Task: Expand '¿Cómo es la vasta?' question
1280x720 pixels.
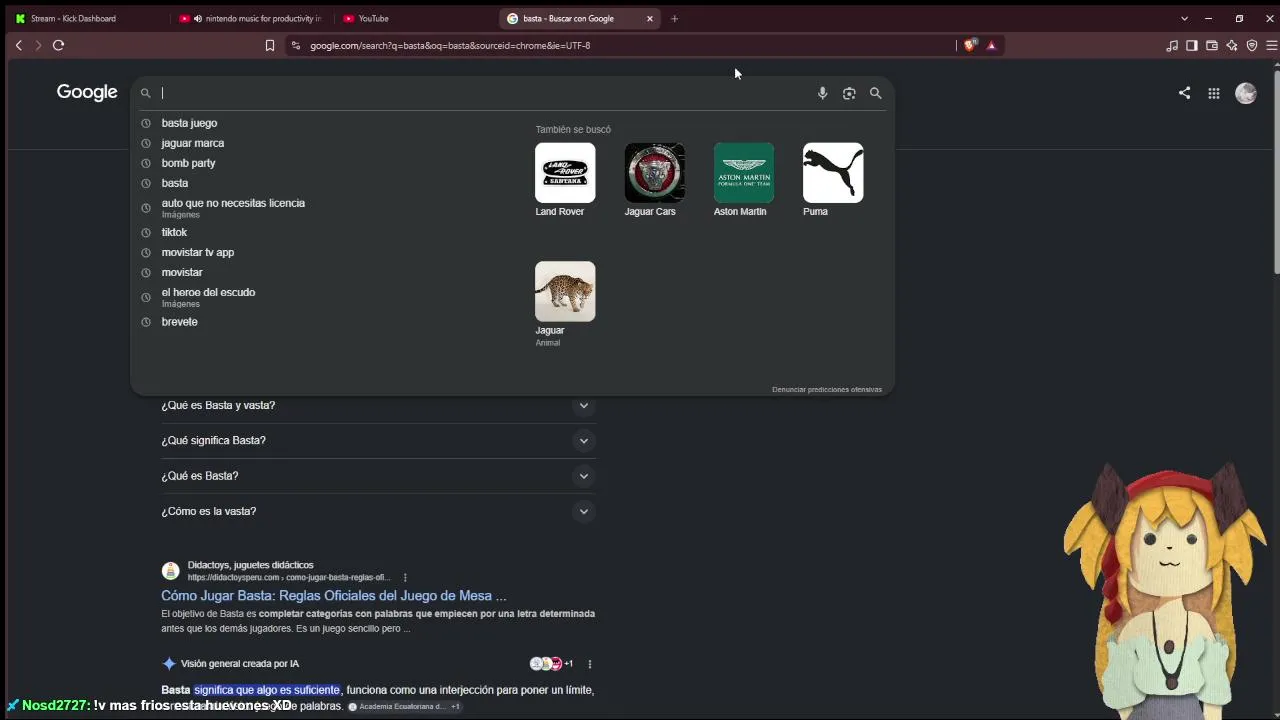Action: click(x=378, y=511)
